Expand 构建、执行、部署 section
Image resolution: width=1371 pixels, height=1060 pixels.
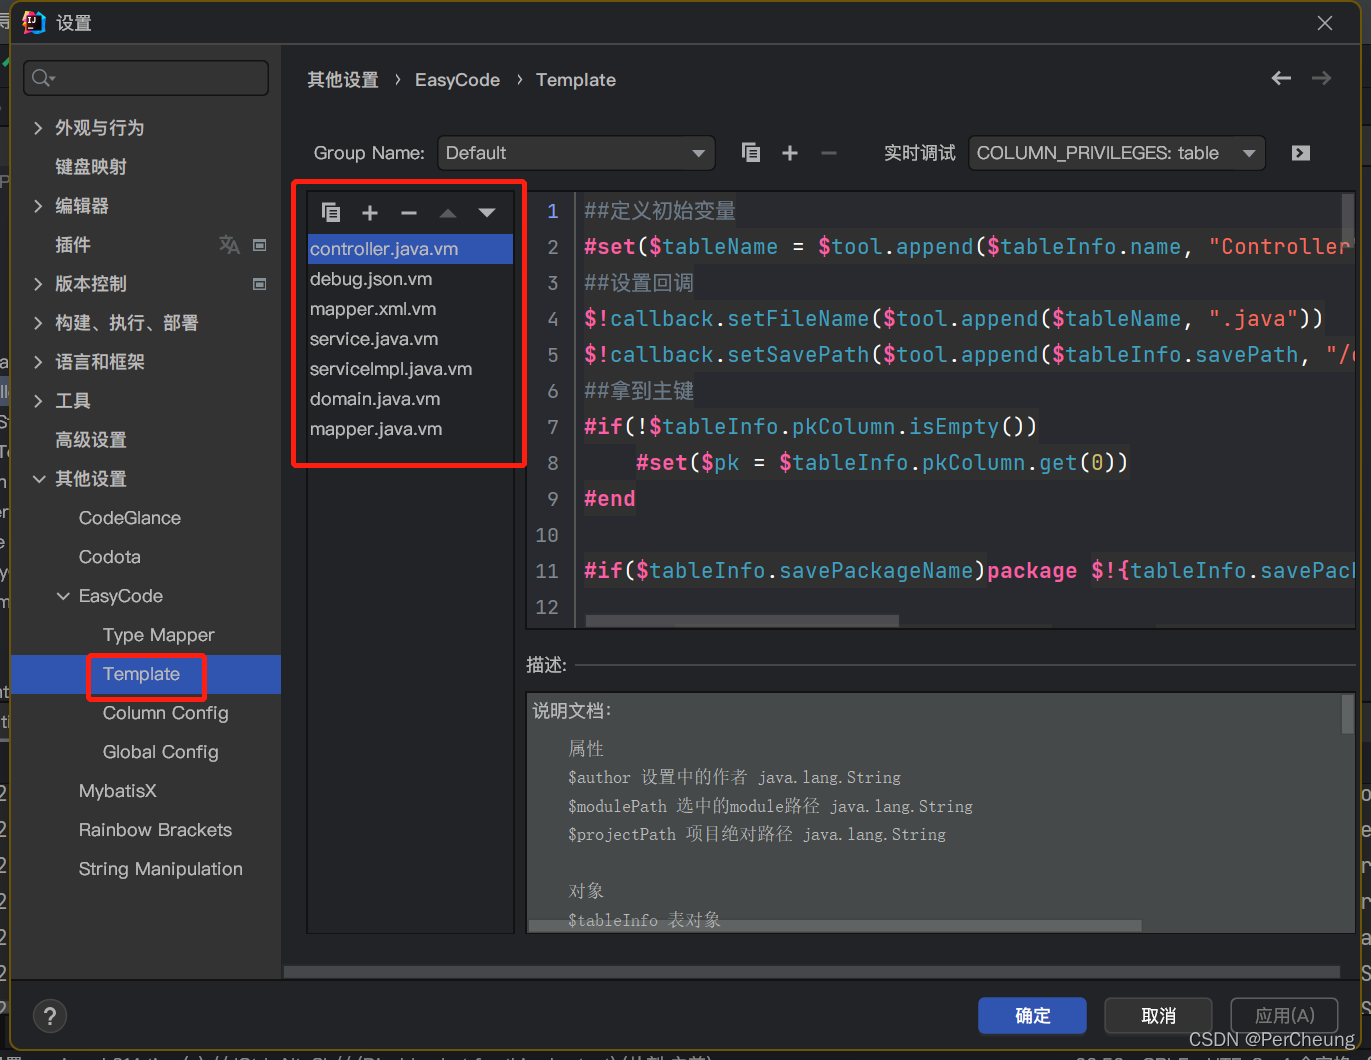(38, 322)
